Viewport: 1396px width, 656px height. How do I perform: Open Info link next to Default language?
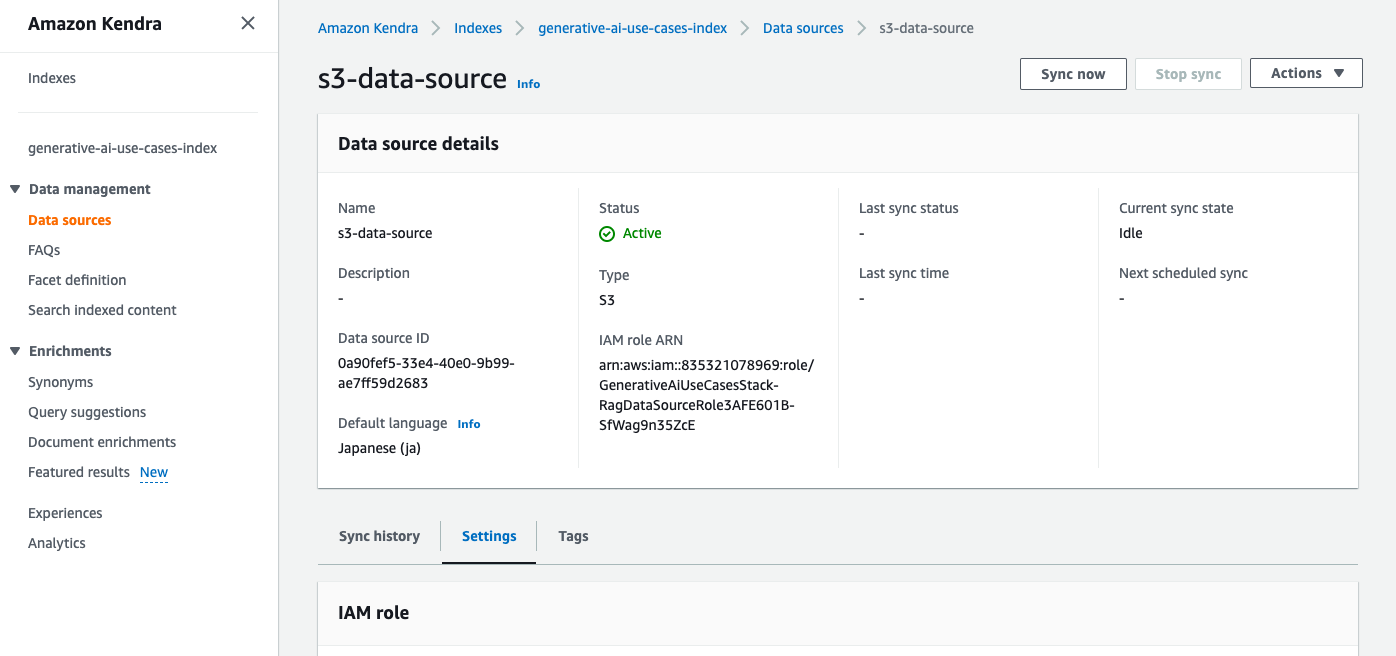468,424
